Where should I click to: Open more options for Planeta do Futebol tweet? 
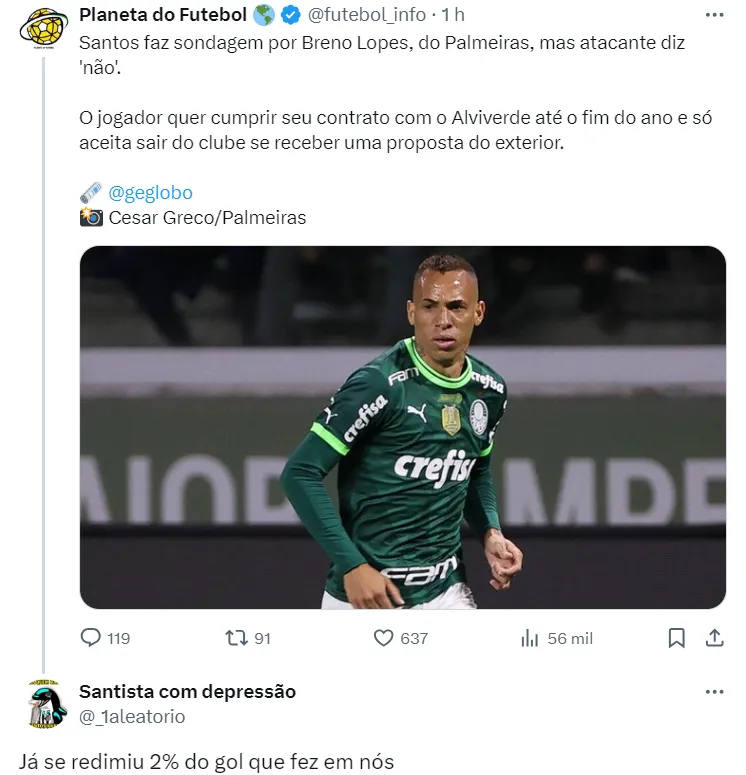tap(714, 15)
